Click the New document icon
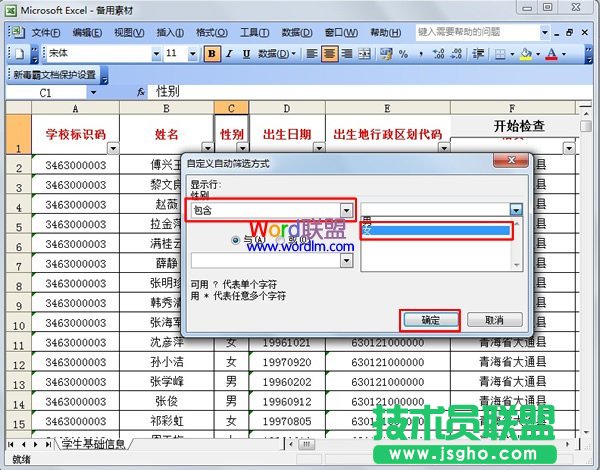Viewport: 600px width, 470px height. [19, 54]
